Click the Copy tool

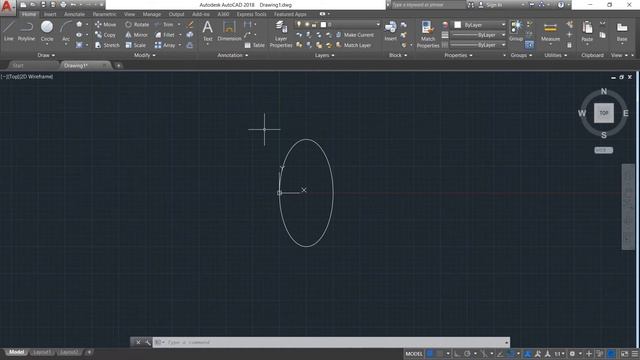[x=105, y=35]
